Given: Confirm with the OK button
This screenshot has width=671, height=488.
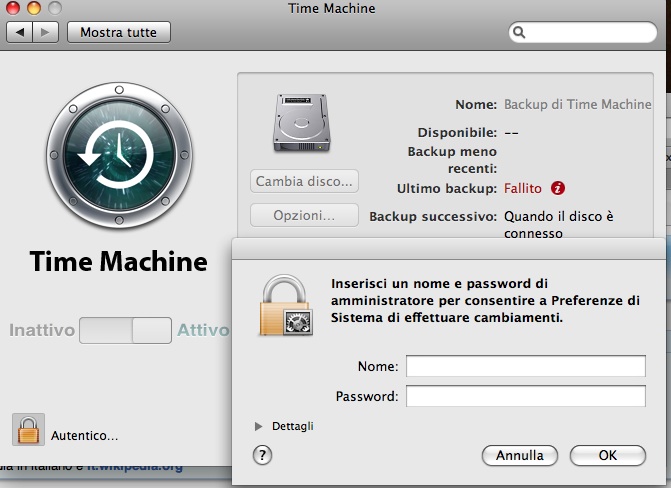Looking at the screenshot, I should pyautogui.click(x=608, y=455).
